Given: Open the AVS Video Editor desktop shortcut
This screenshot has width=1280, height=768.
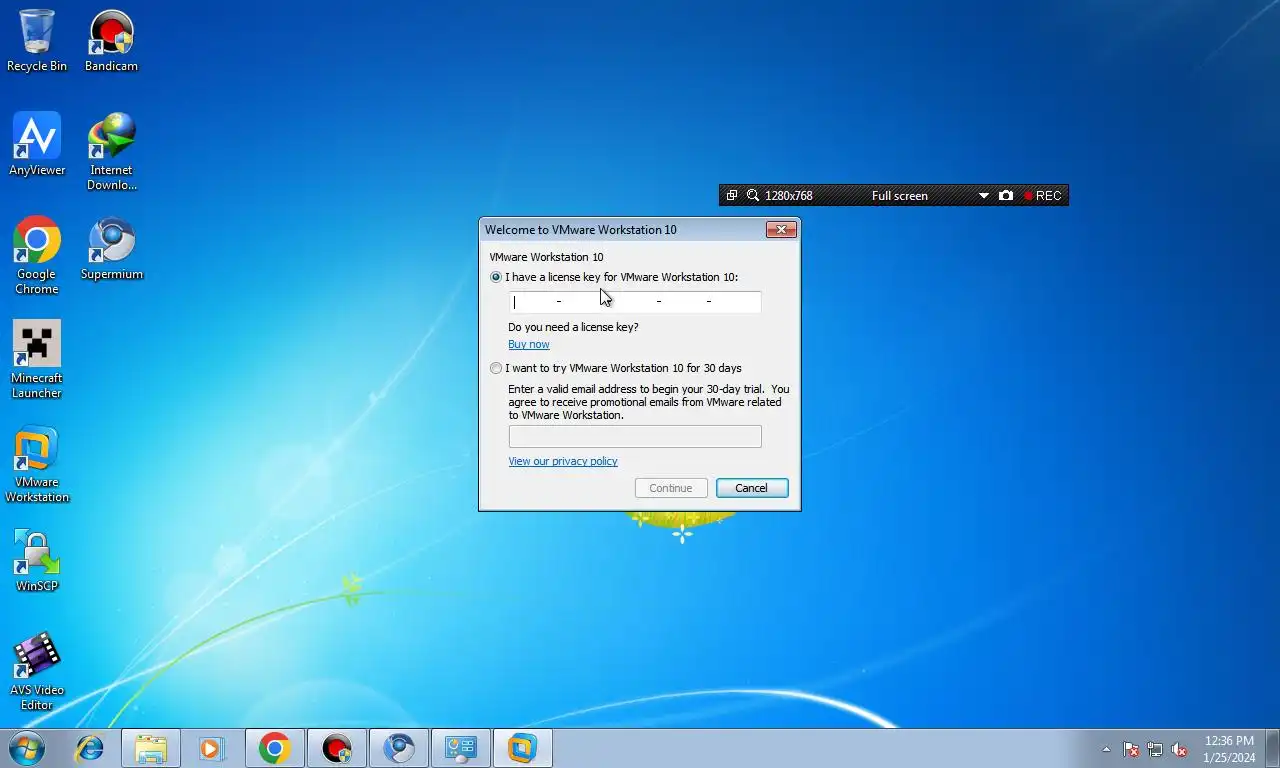Looking at the screenshot, I should pos(37,672).
